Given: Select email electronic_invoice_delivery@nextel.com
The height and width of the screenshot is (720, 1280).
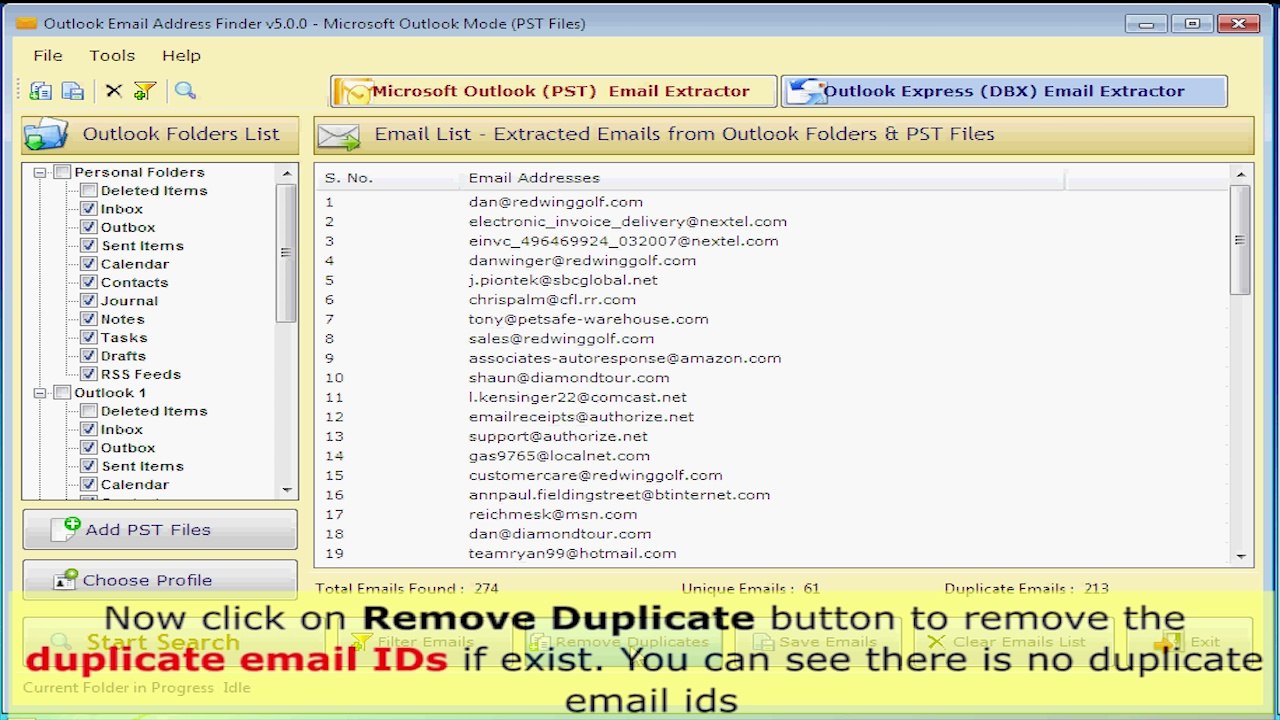Looking at the screenshot, I should point(628,222).
